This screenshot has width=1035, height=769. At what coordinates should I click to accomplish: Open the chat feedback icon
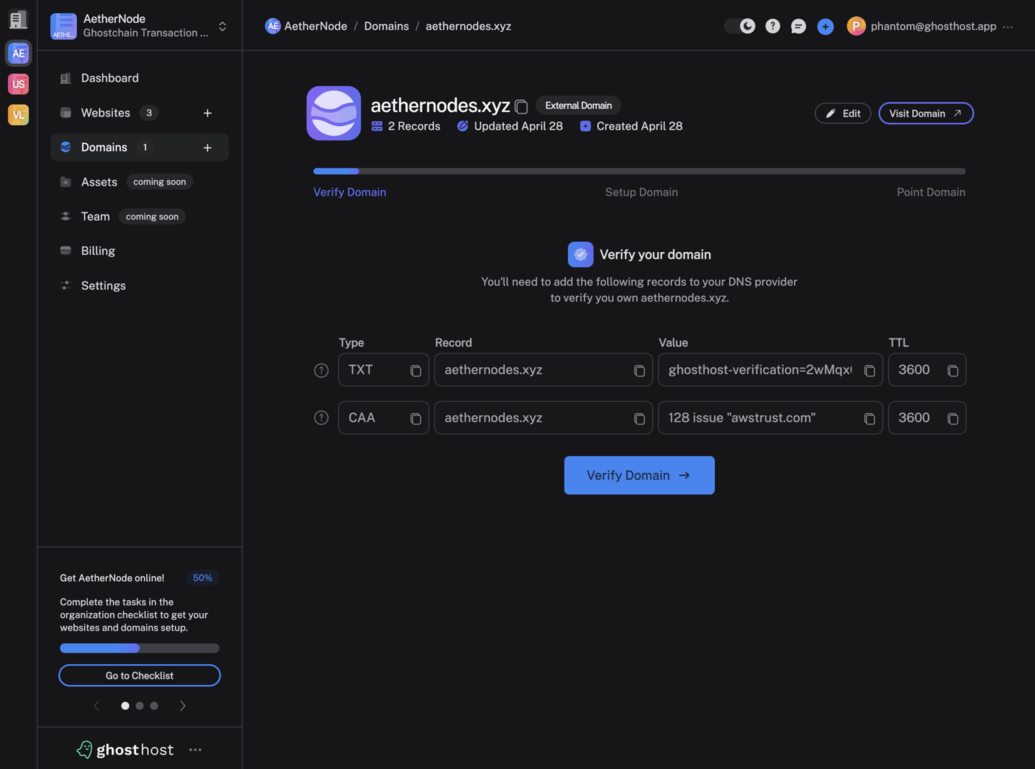tap(798, 26)
